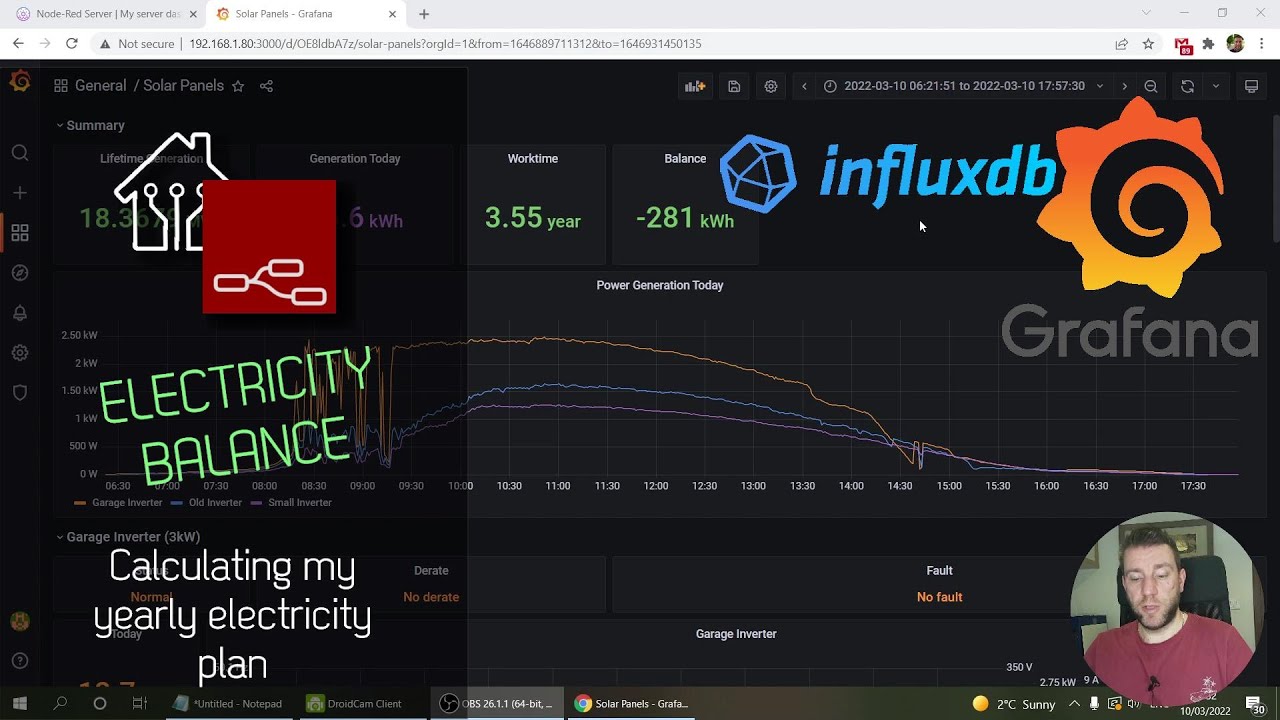The image size is (1280, 720).
Task: Click the Derate panel title
Action: click(431, 571)
